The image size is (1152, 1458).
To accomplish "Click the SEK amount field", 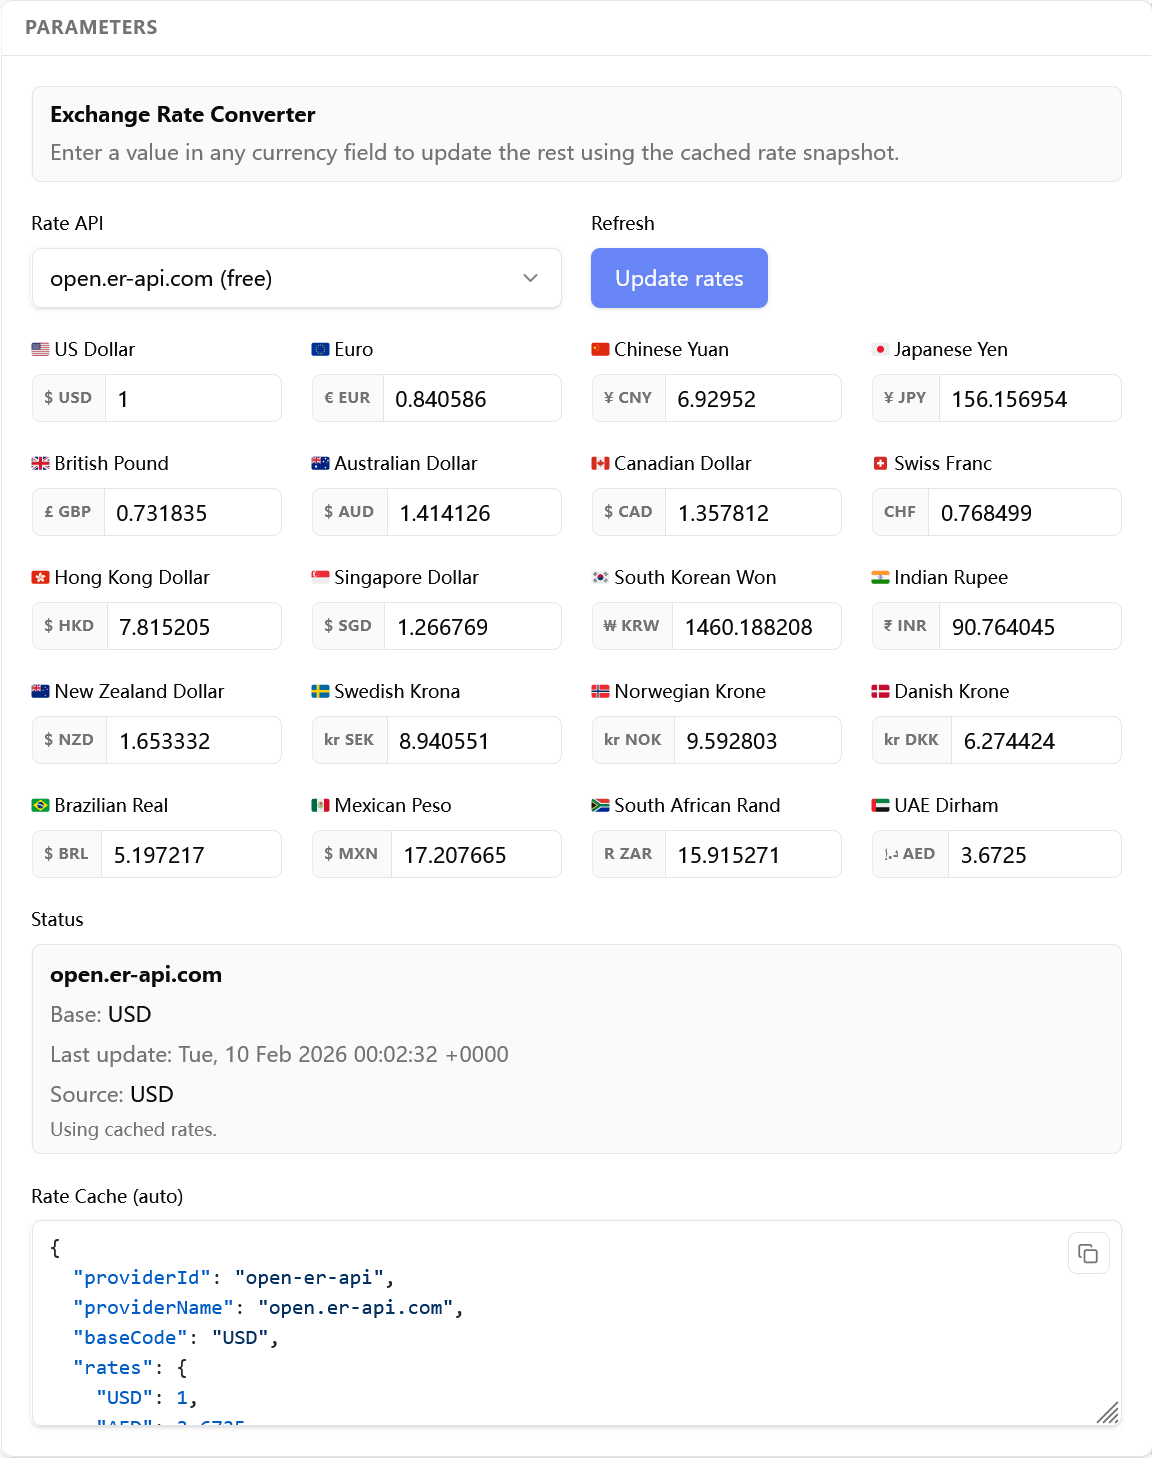I will pyautogui.click(x=474, y=740).
